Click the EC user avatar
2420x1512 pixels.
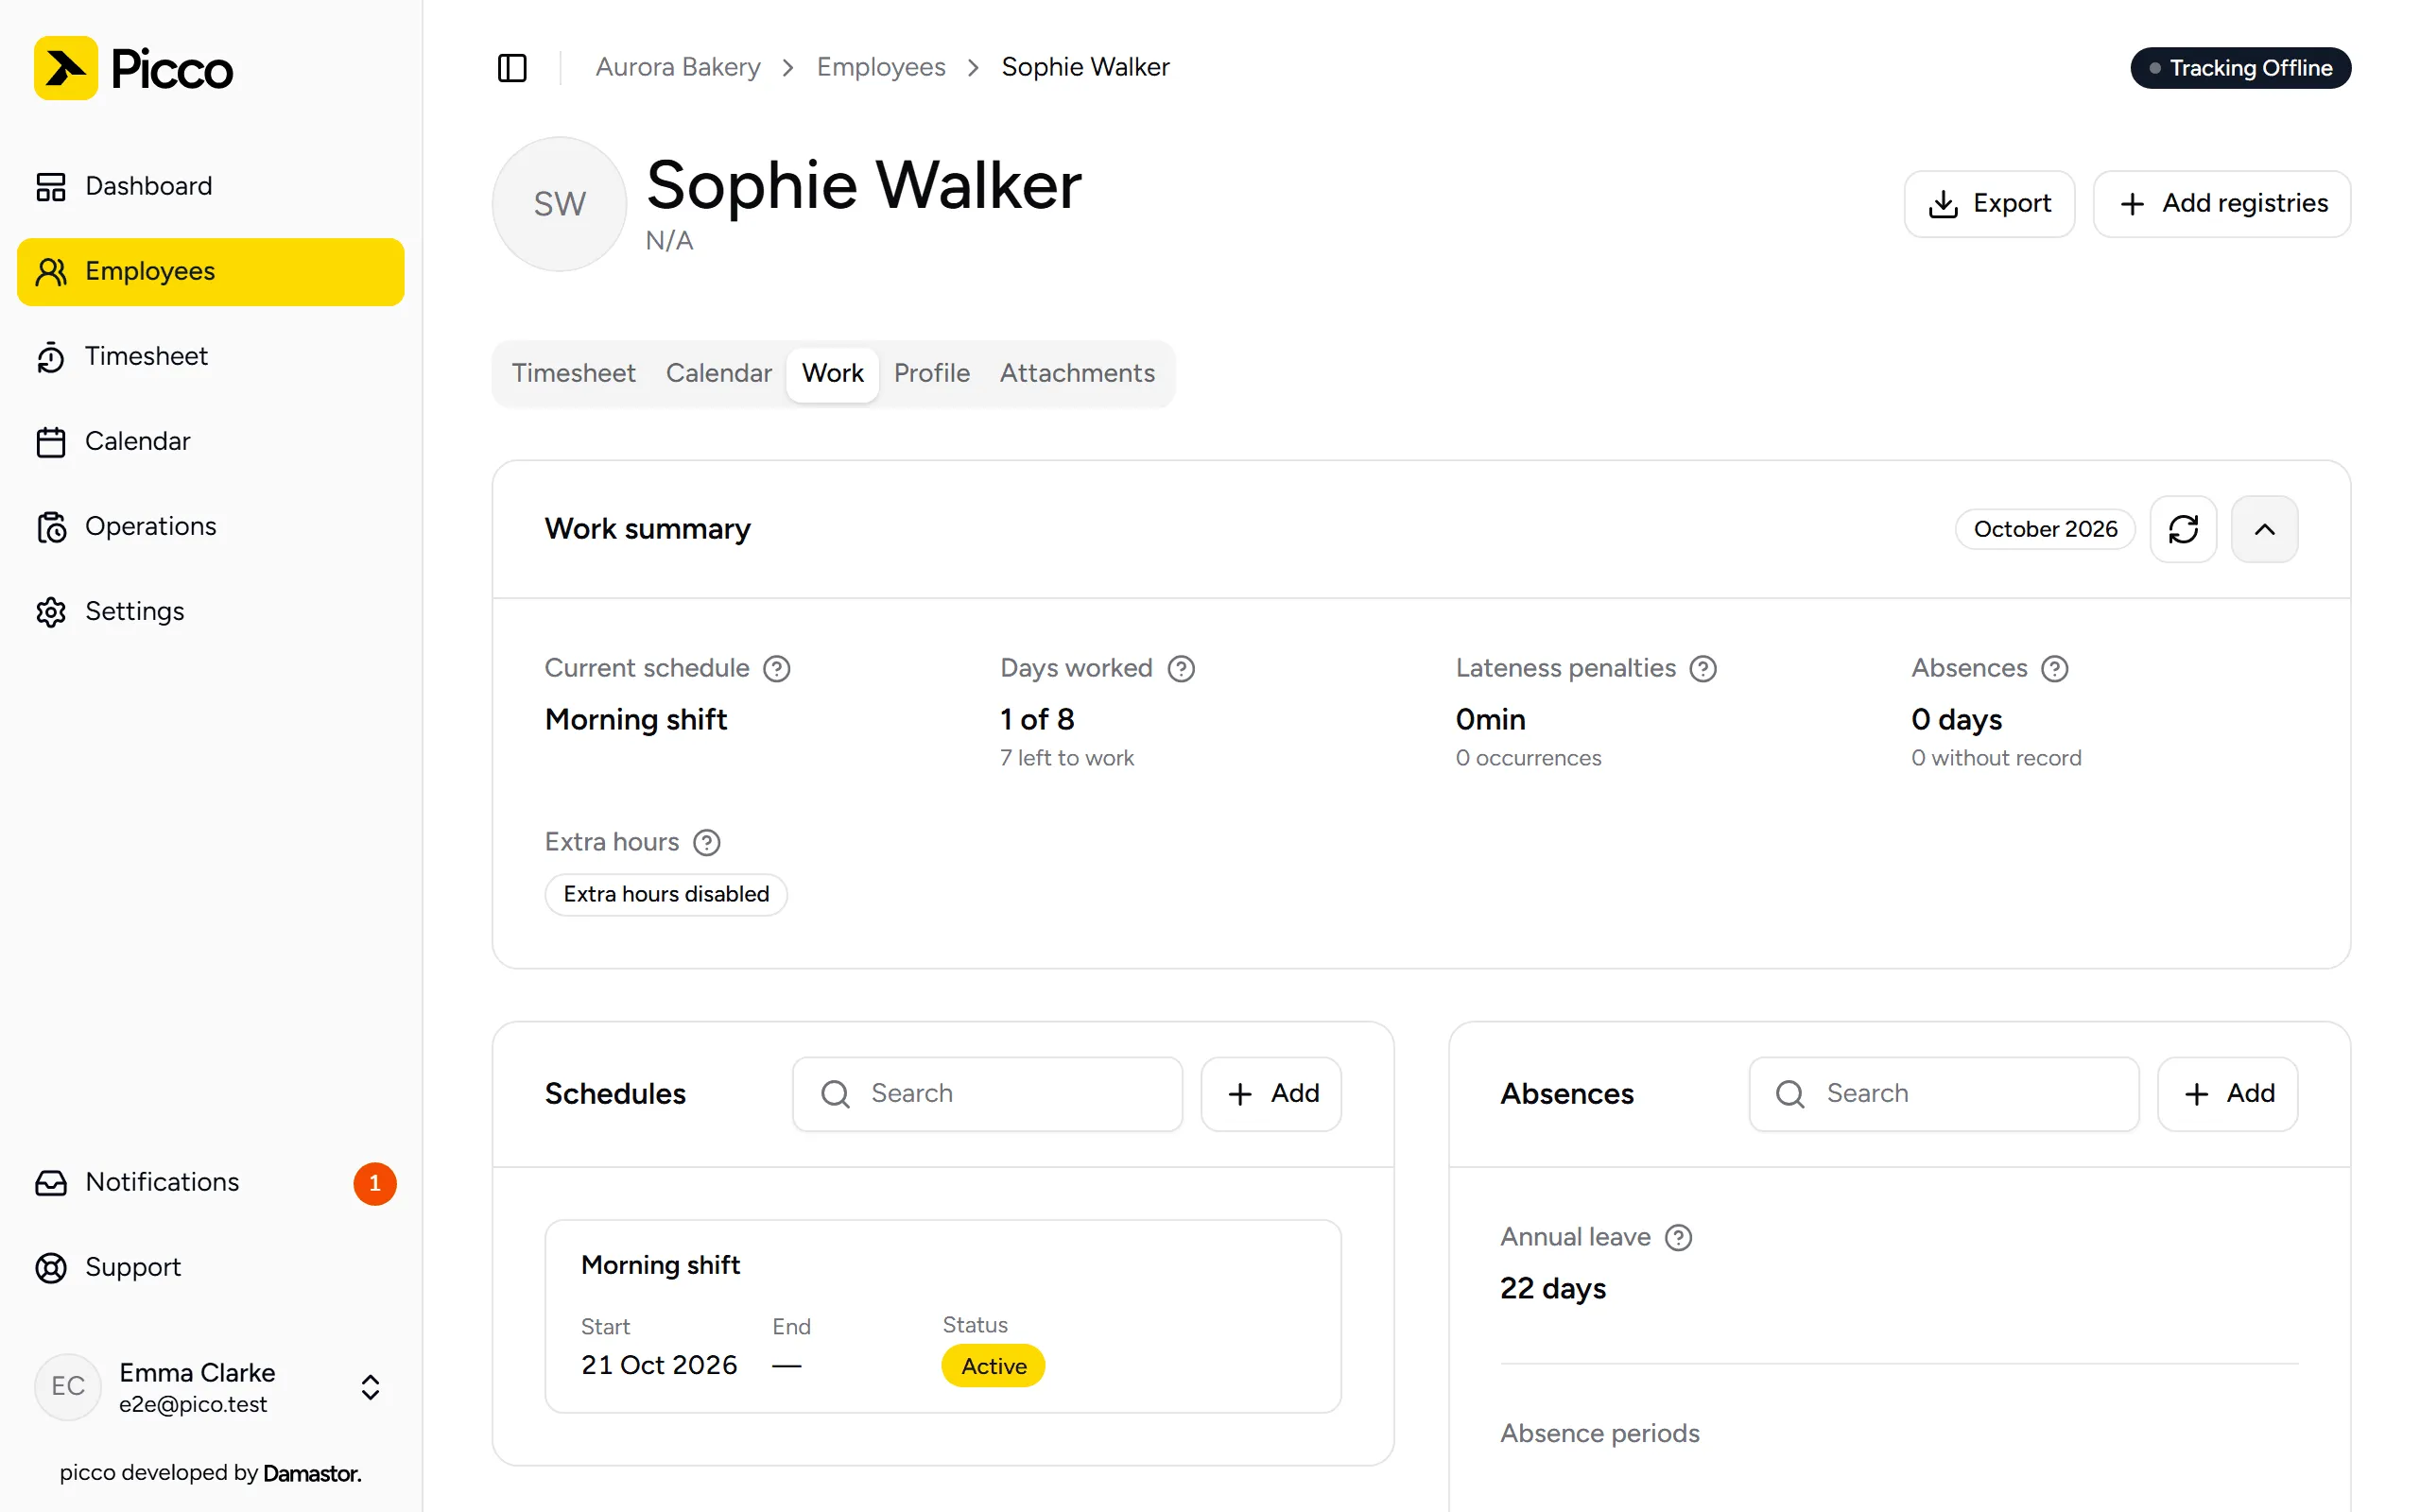click(68, 1387)
